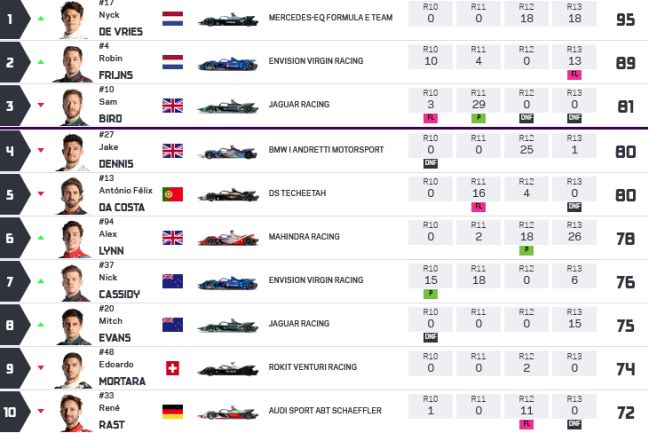Image resolution: width=649 pixels, height=433 pixels.
Task: Open the Audi Sport ABT Schaeffler team name
Action: 325,411
